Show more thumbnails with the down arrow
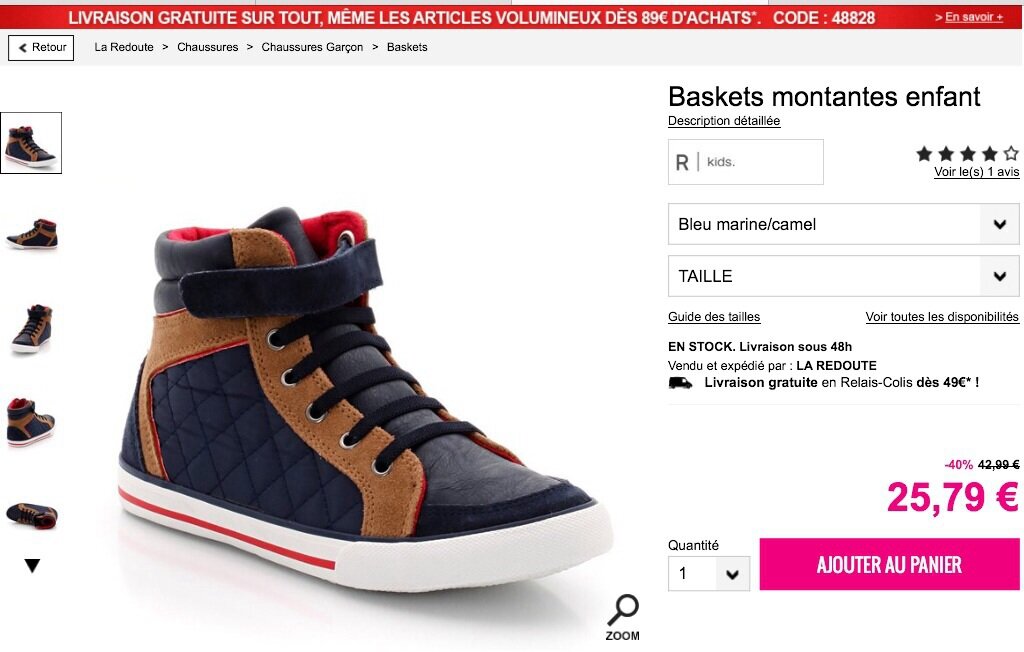Viewport: 1024px width, 652px height. point(32,566)
